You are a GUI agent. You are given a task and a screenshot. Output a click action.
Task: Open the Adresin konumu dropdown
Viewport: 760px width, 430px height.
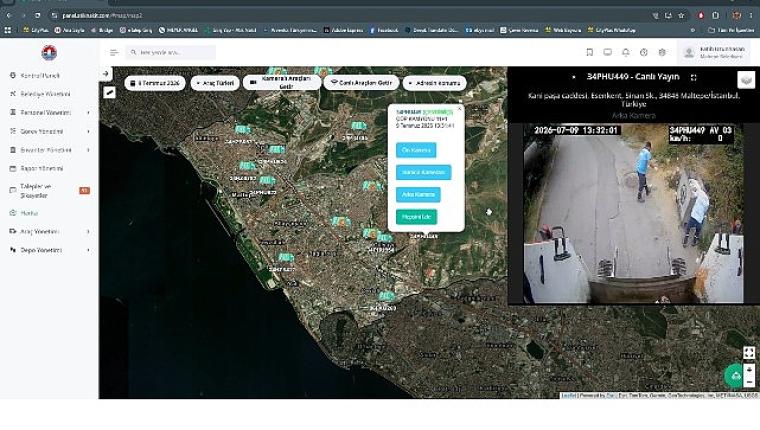pos(435,83)
